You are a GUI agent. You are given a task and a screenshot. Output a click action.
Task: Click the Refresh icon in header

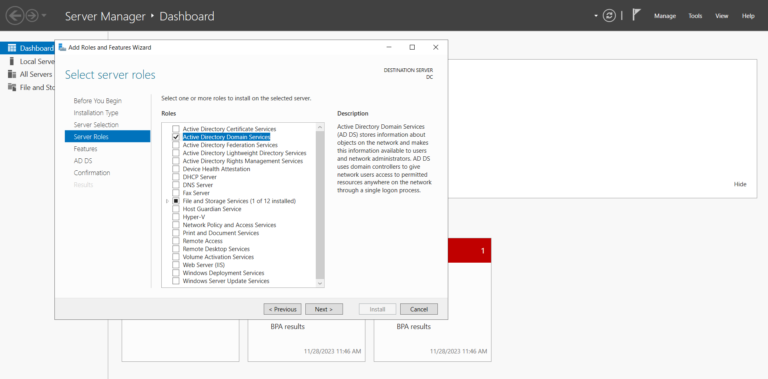pyautogui.click(x=609, y=16)
